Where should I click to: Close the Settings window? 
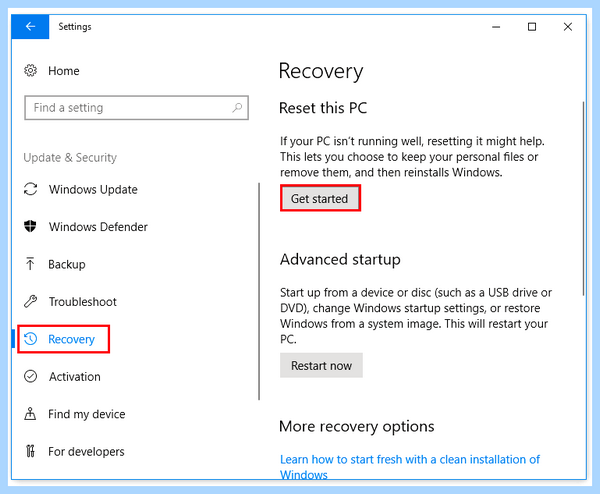point(568,27)
